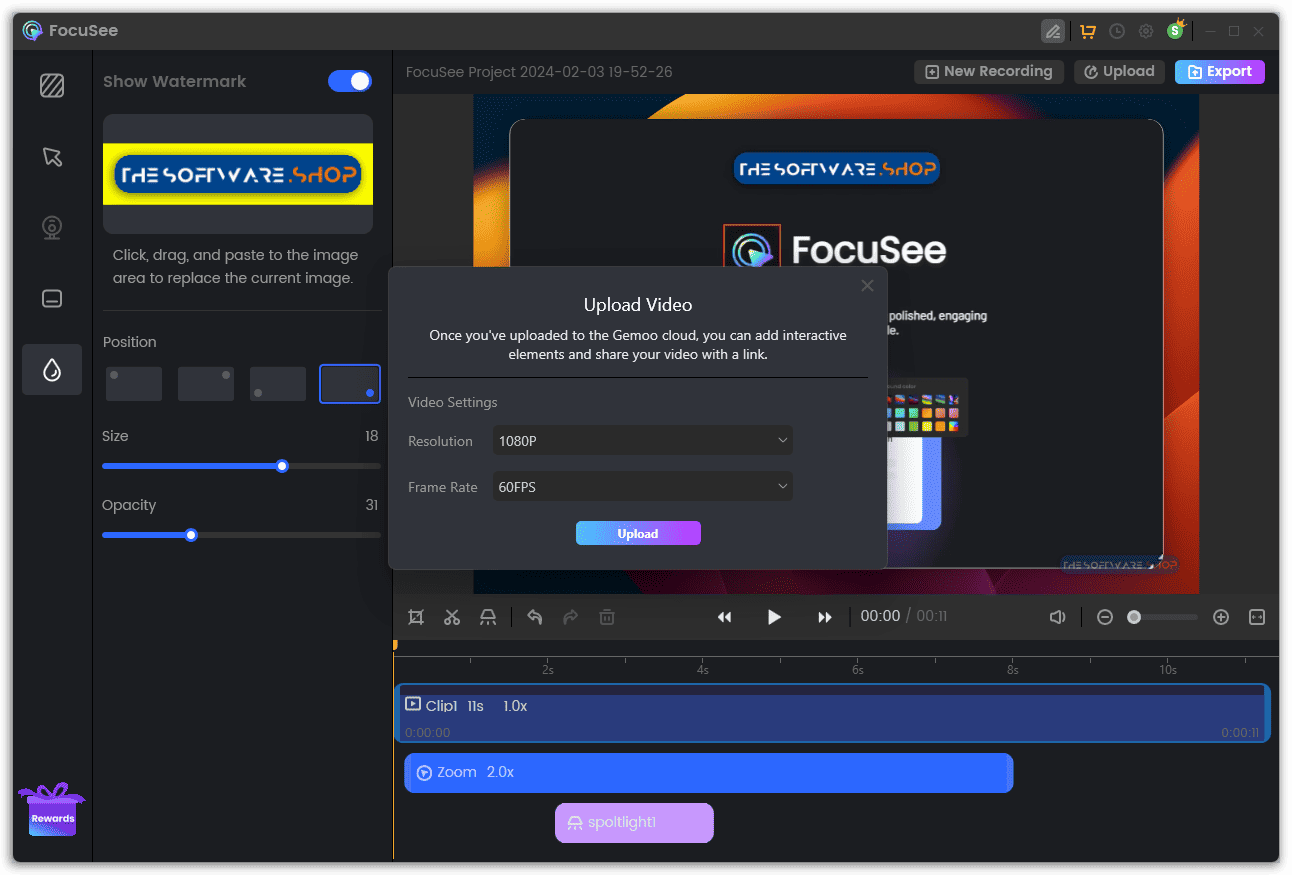Viewport: 1292px width, 875px height.
Task: Open the settings gear icon
Action: pyautogui.click(x=1146, y=31)
